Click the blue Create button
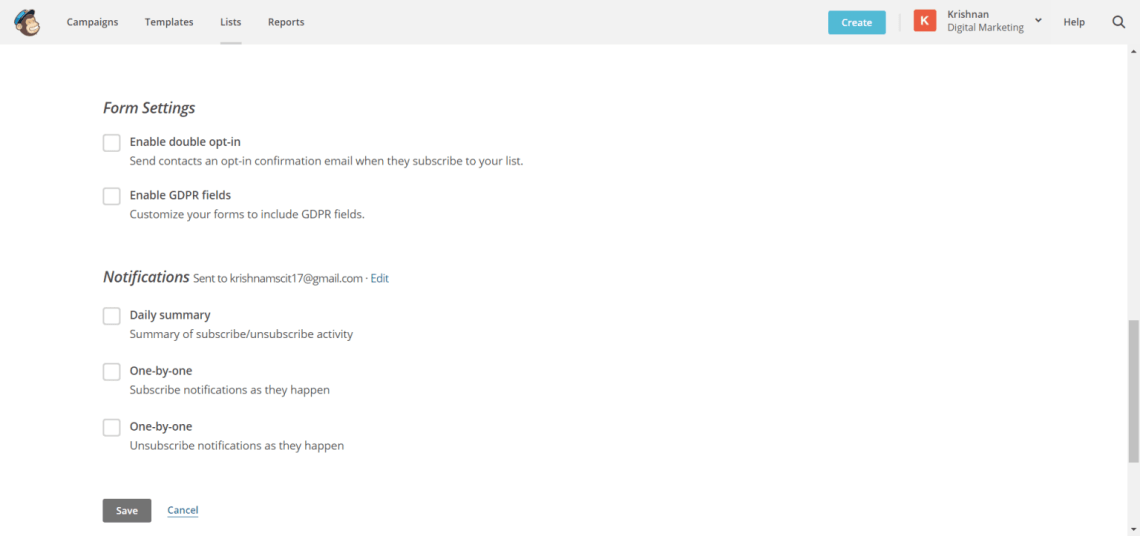1140x536 pixels. pyautogui.click(x=856, y=23)
